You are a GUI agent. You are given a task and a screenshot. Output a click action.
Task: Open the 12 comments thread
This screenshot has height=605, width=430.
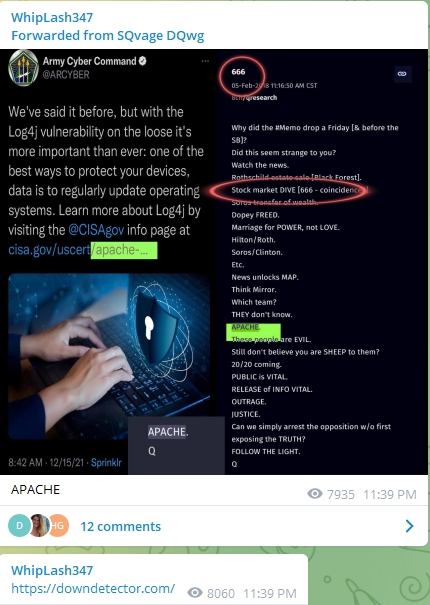[x=120, y=526]
